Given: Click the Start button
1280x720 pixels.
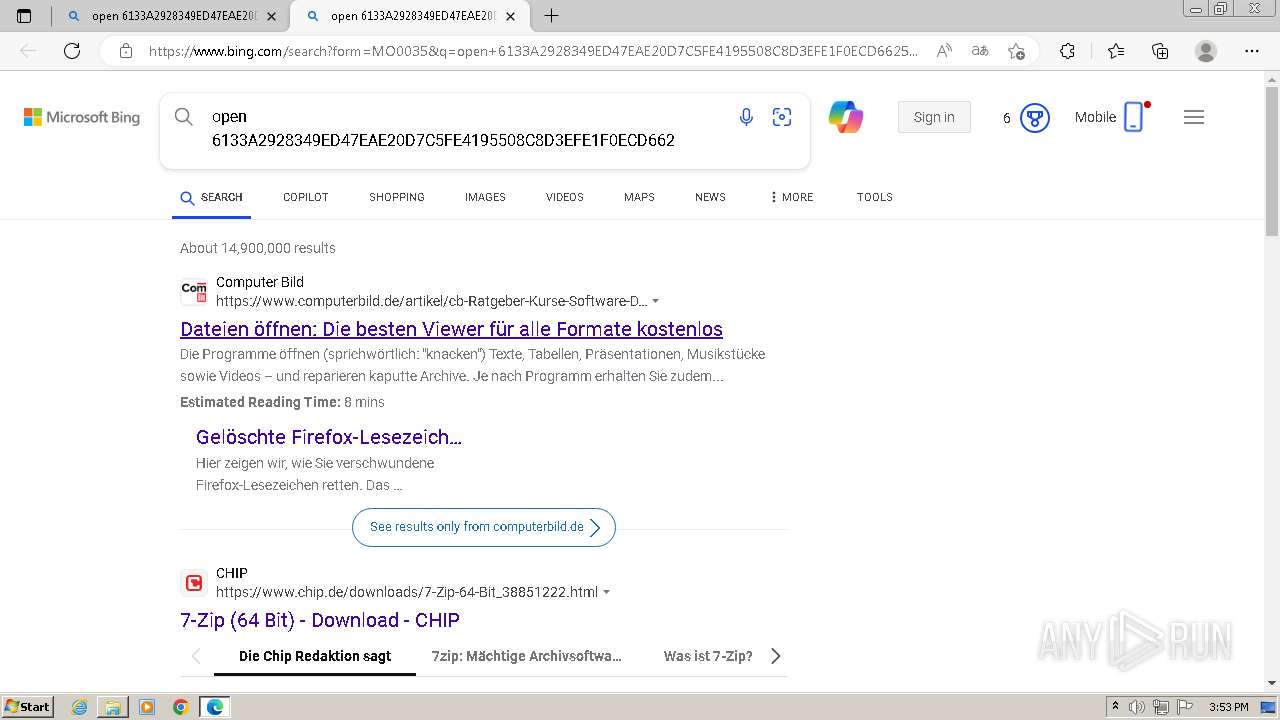Looking at the screenshot, I should click(x=28, y=707).
